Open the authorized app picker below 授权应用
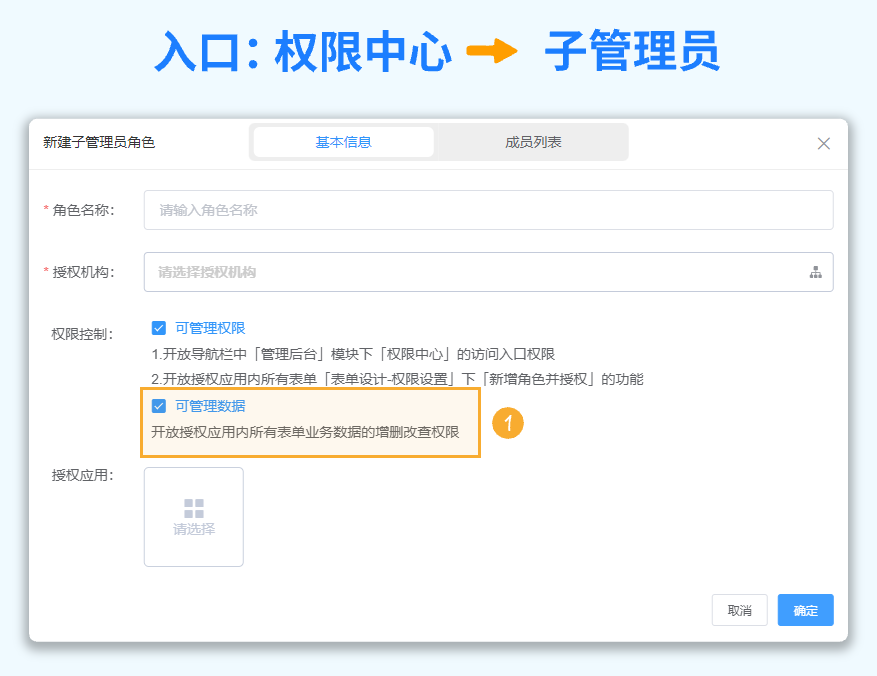 193,516
